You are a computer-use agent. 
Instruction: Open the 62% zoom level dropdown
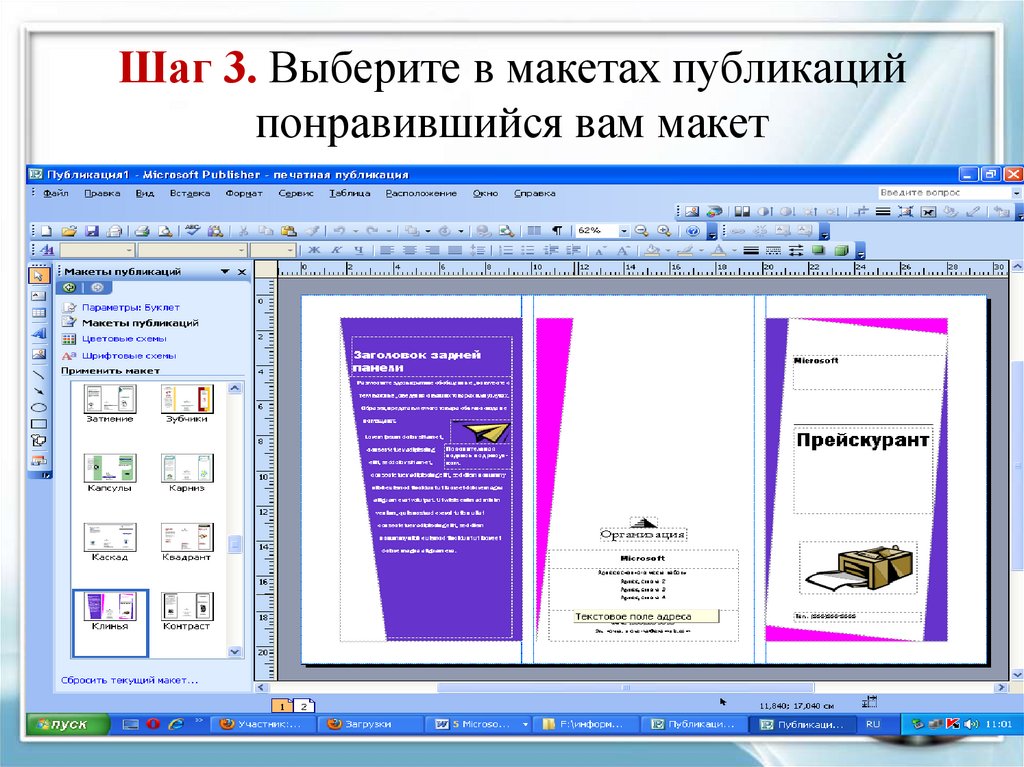(x=624, y=231)
